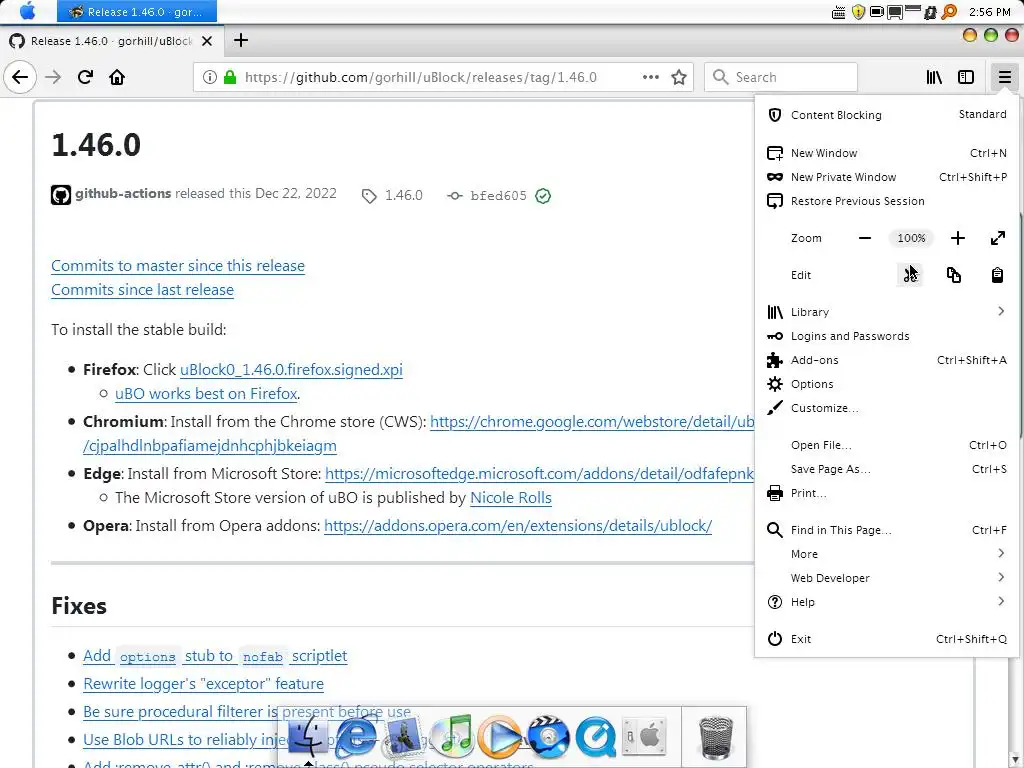Close the Release 1.46.0 tab
The height and width of the screenshot is (768, 1024).
pyautogui.click(x=207, y=41)
